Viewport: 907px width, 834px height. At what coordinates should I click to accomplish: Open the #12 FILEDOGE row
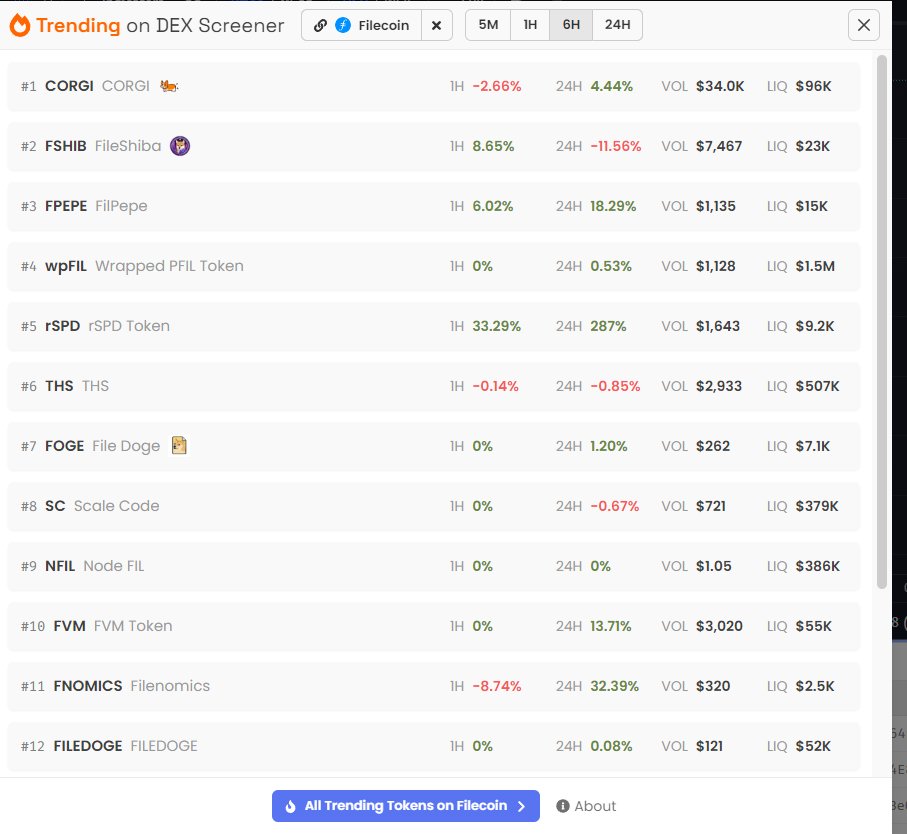coord(433,746)
